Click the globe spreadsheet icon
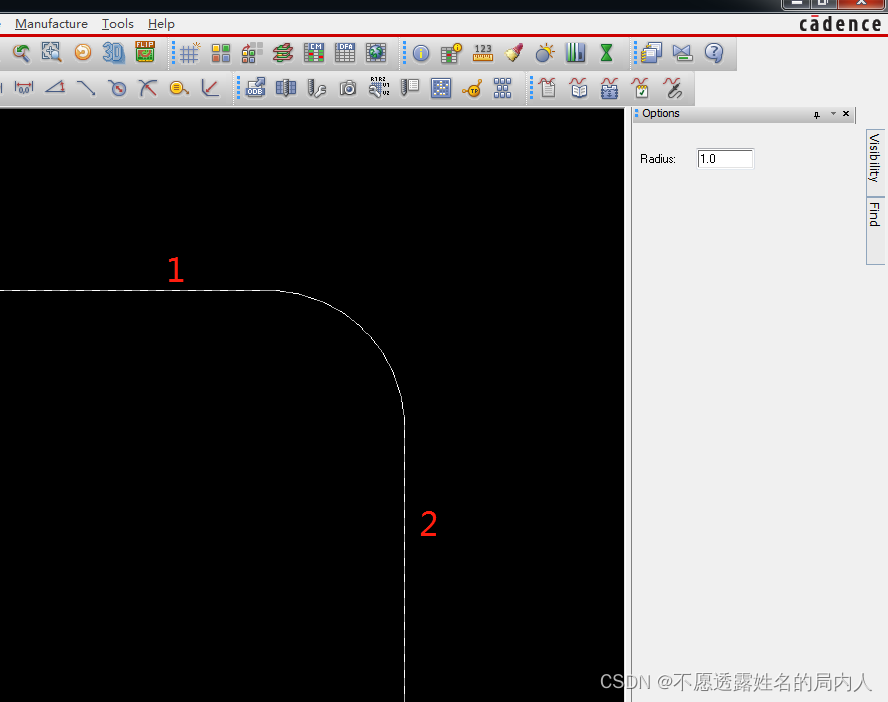This screenshot has width=888, height=702. (375, 53)
